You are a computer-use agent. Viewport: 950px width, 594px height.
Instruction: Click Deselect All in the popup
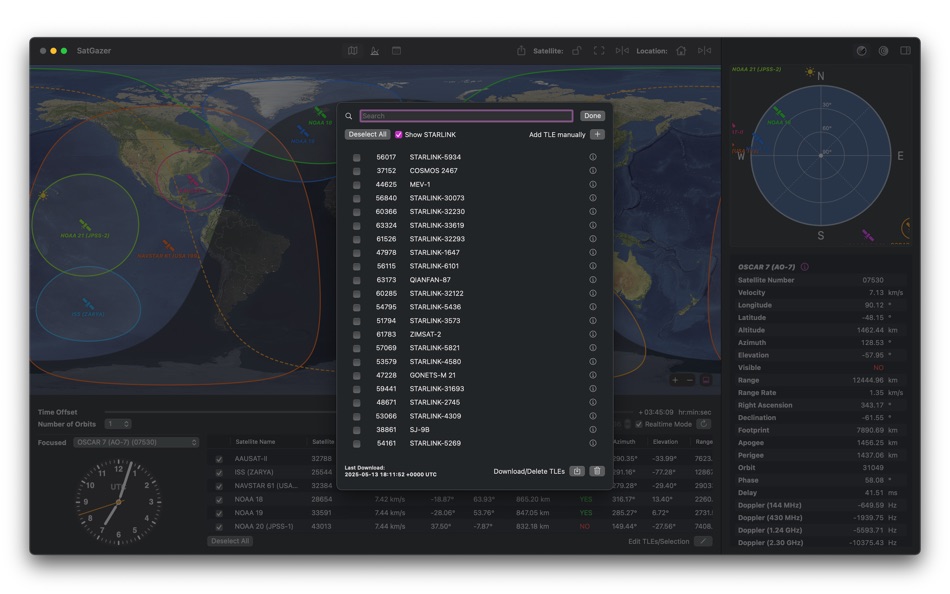click(367, 135)
